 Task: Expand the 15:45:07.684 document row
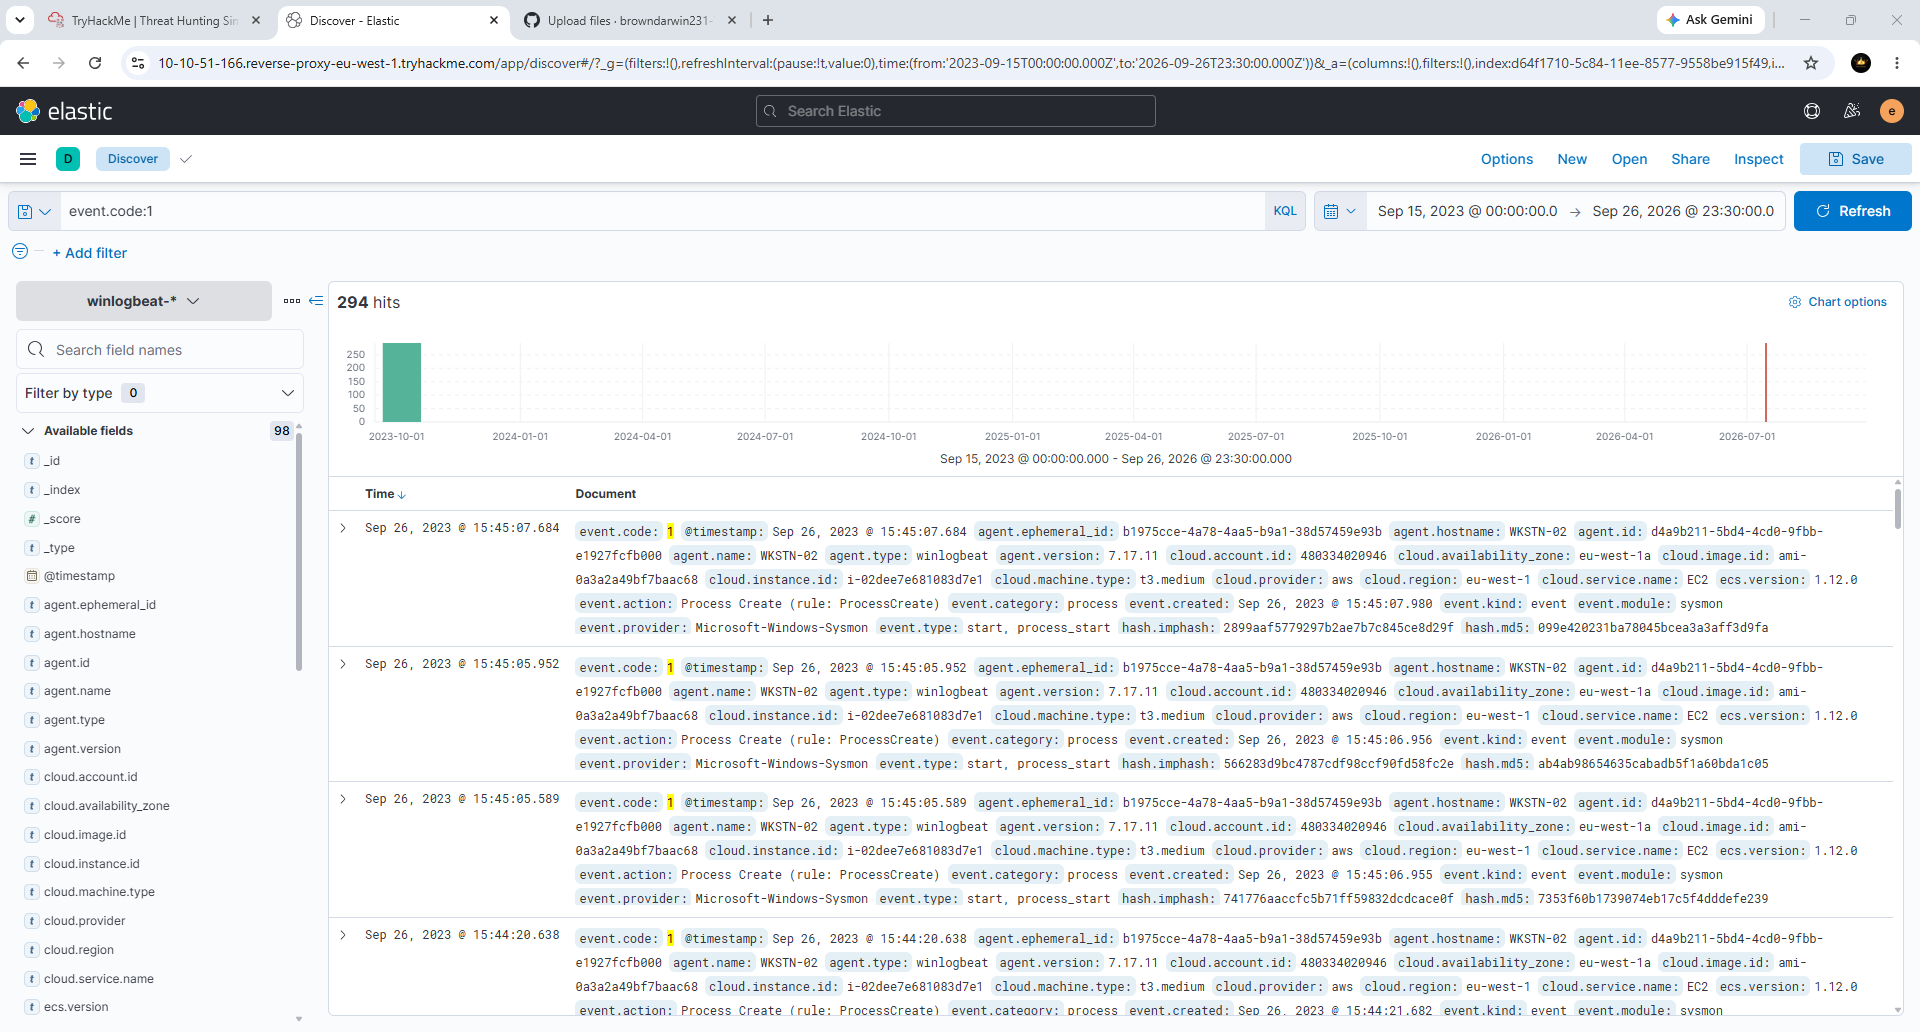[343, 528]
